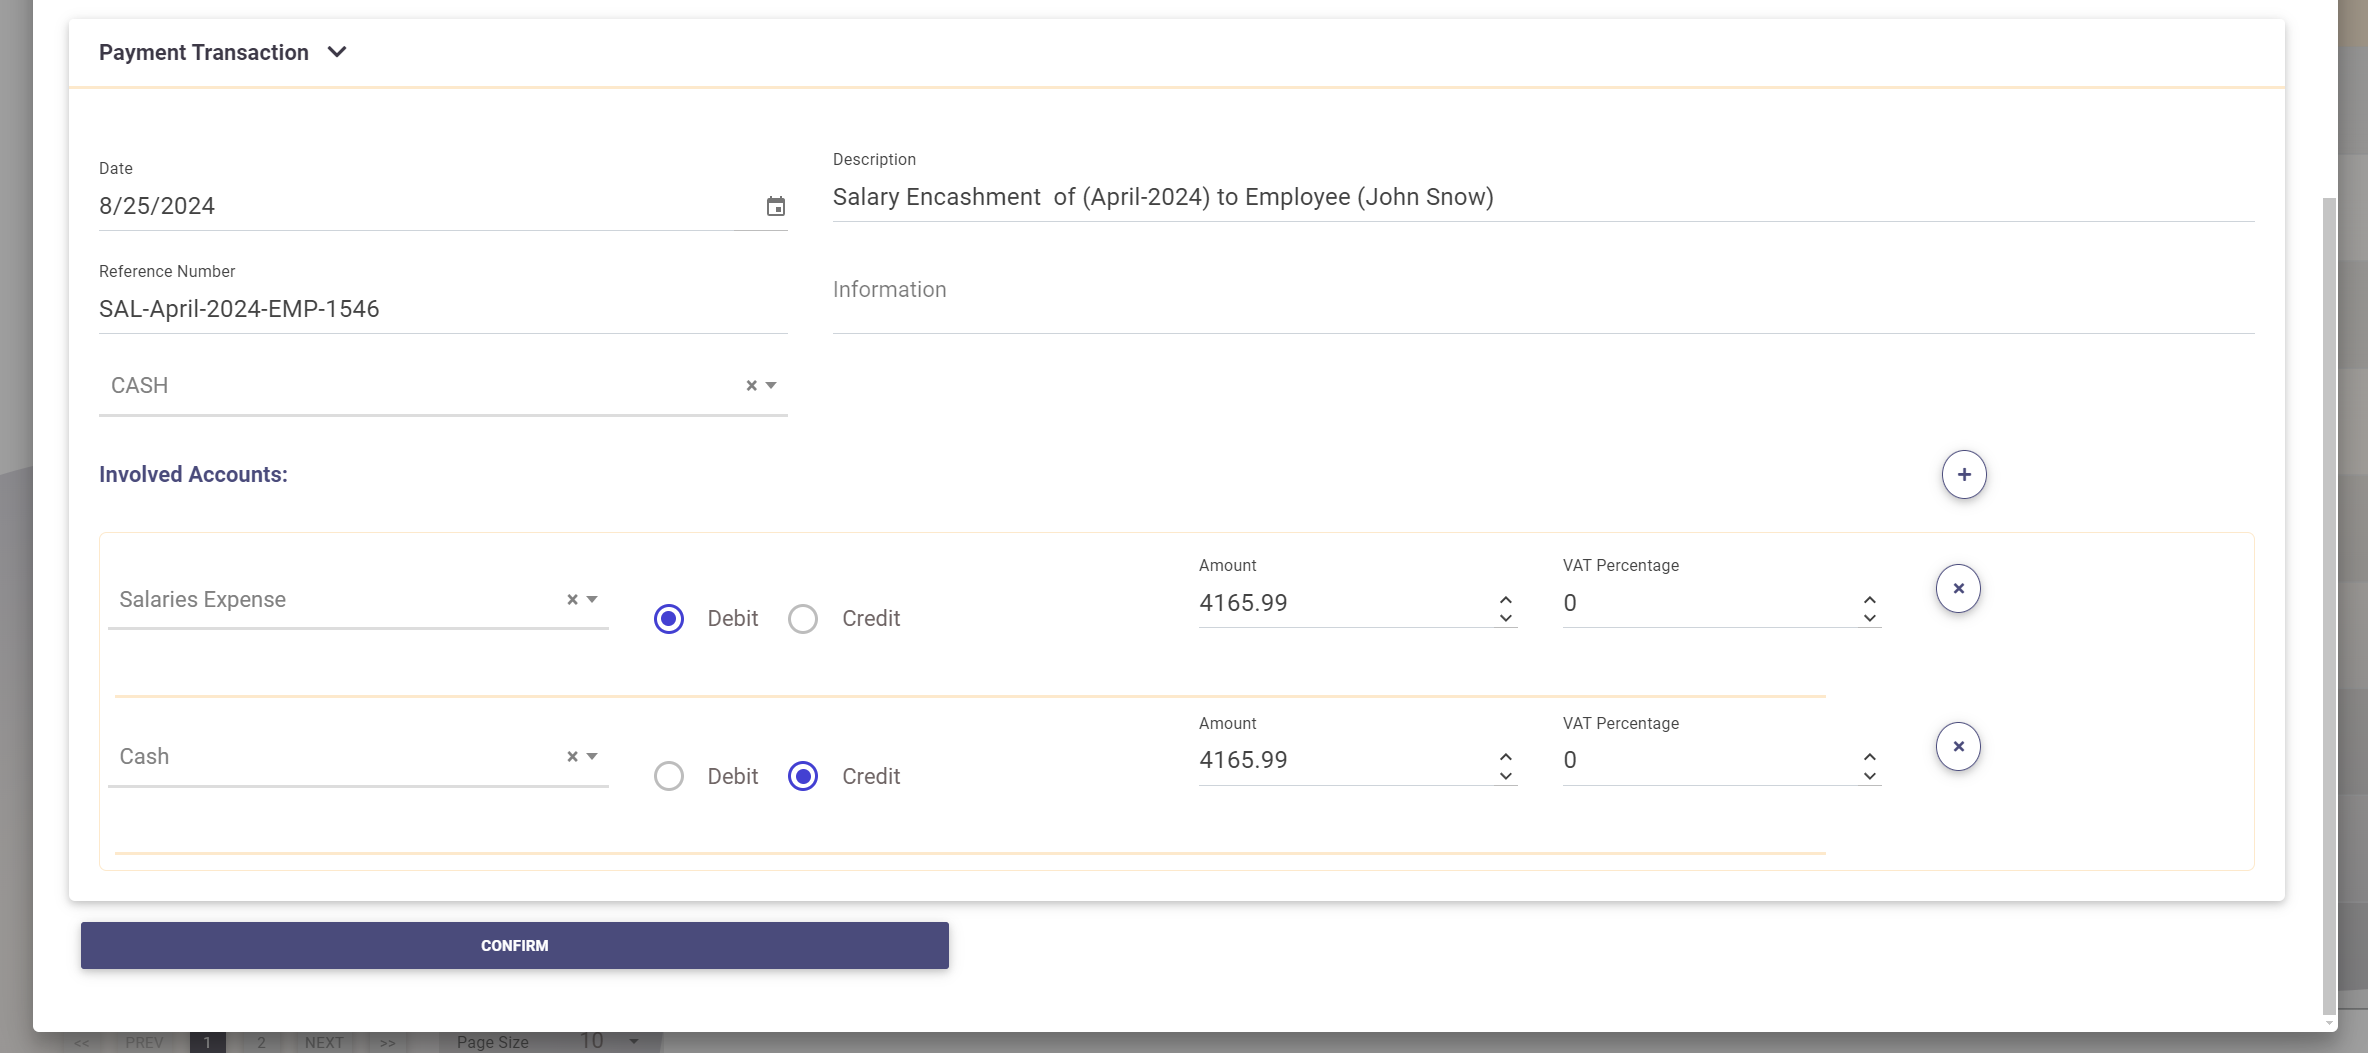
Task: Remove the Cash account row
Action: coord(1957,747)
